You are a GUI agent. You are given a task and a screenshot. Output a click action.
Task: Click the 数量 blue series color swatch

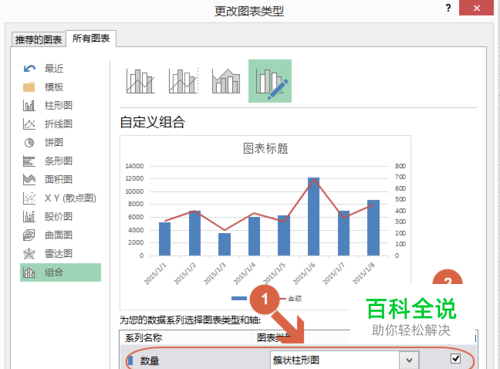pos(130,360)
